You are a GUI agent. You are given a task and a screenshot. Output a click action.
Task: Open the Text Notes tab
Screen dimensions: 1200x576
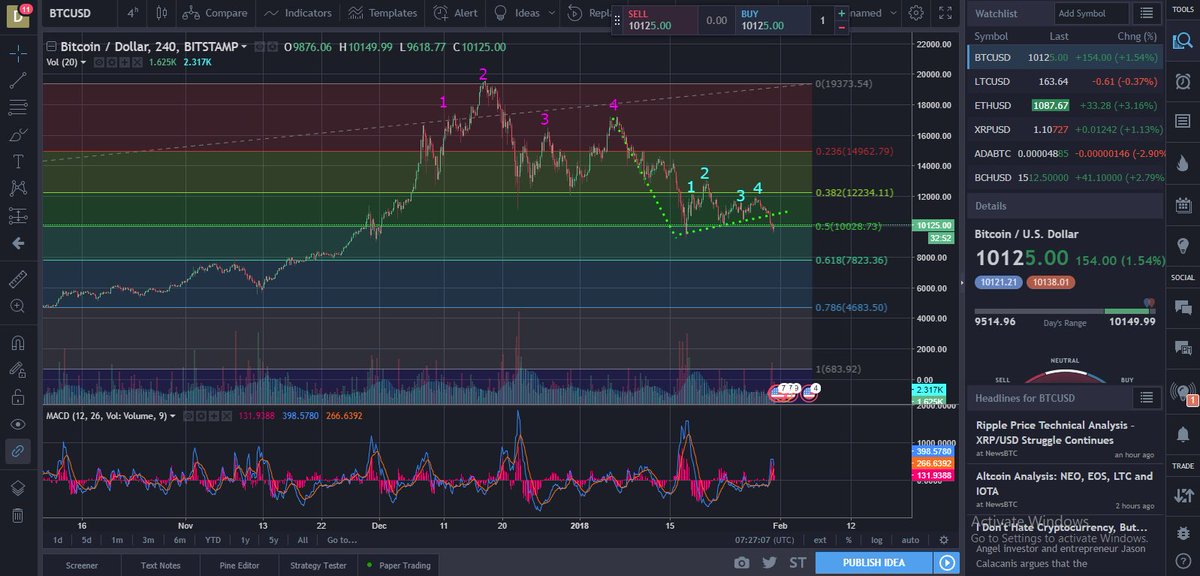161,565
